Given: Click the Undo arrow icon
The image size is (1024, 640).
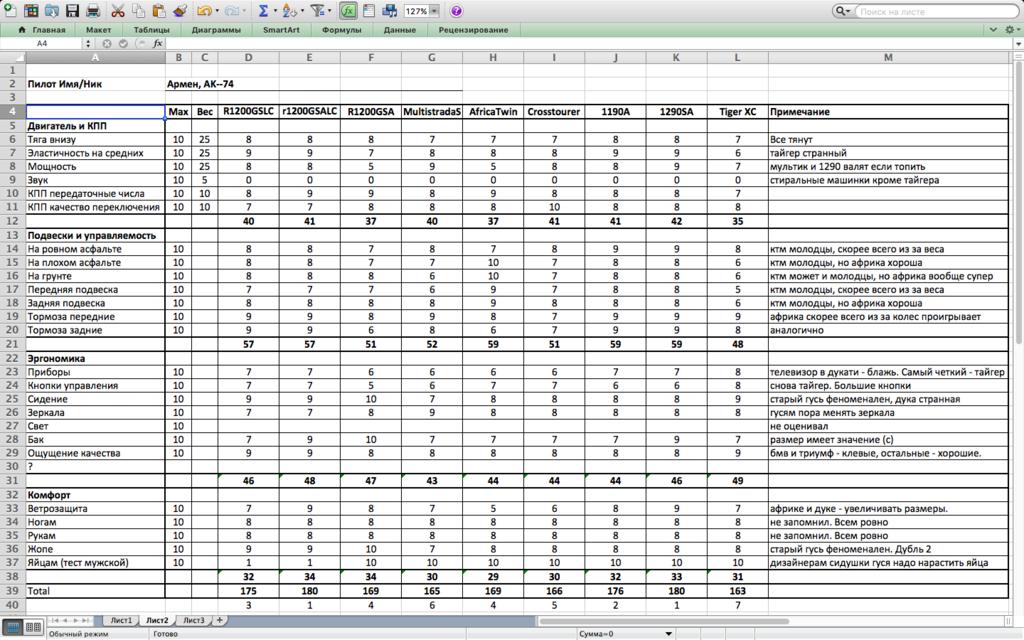Looking at the screenshot, I should [203, 11].
